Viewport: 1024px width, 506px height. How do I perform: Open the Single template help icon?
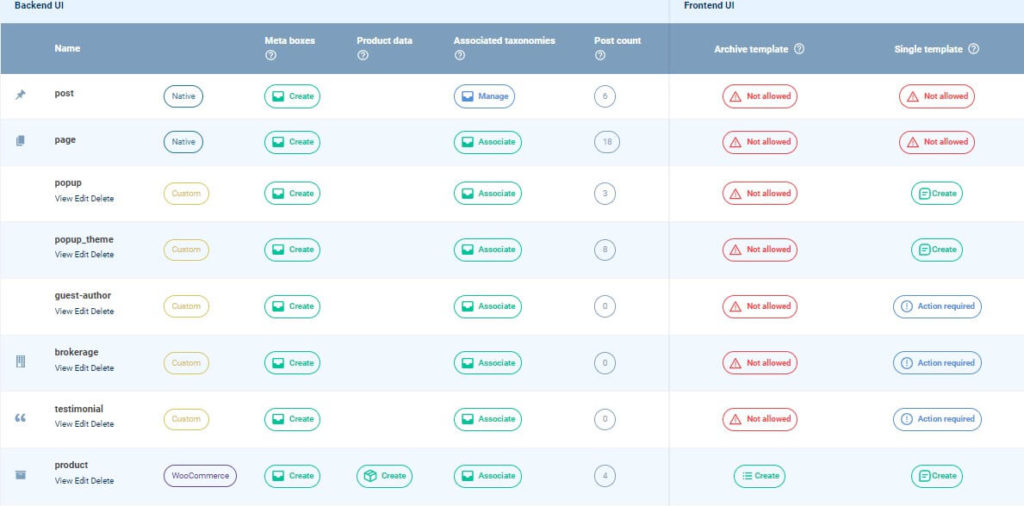pos(973,49)
